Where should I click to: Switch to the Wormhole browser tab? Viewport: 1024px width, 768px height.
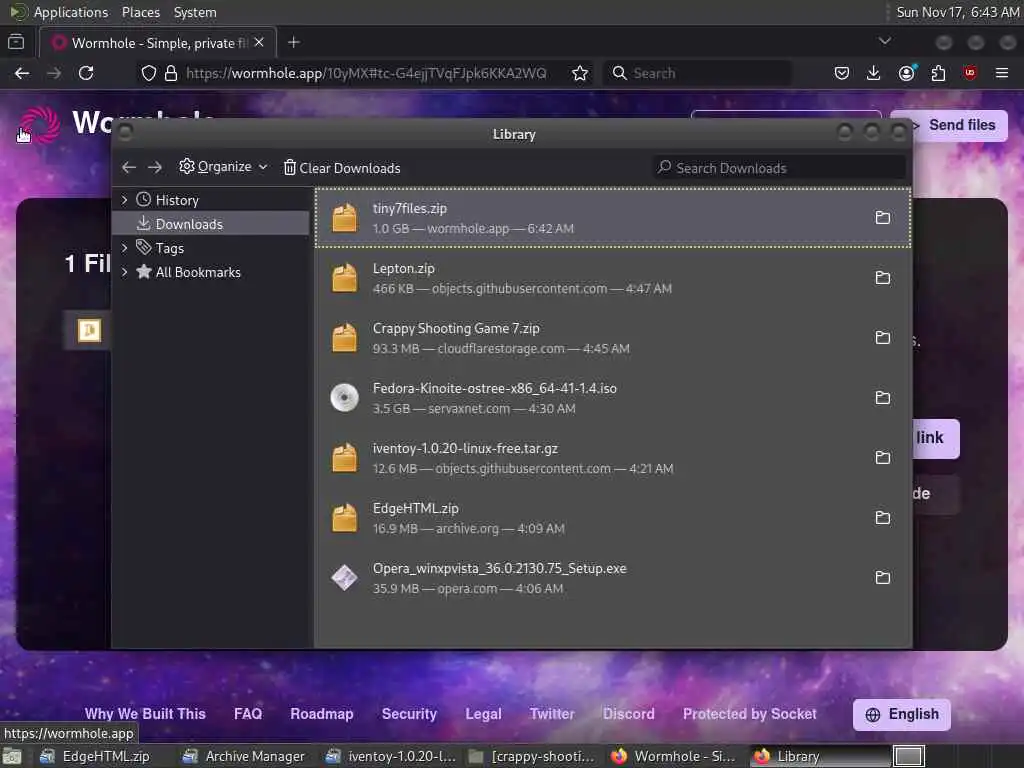point(158,43)
